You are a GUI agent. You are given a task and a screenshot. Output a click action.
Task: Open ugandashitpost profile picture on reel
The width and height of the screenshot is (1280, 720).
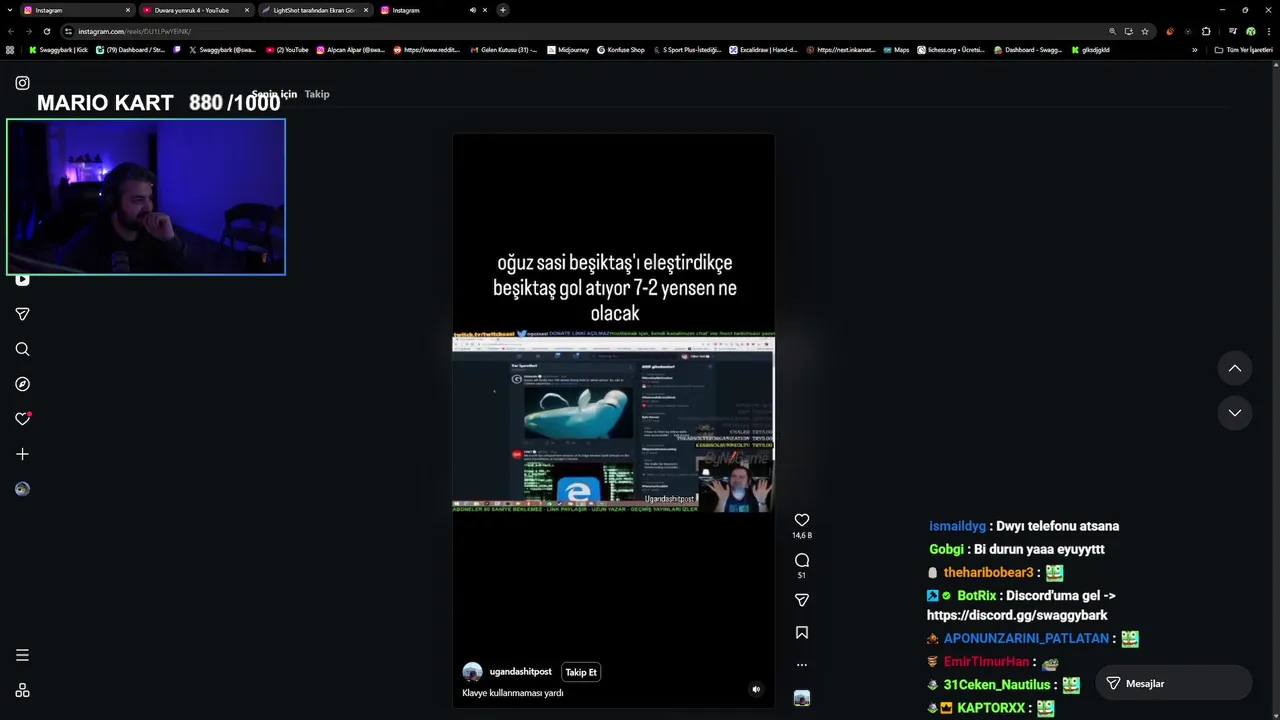click(x=472, y=672)
